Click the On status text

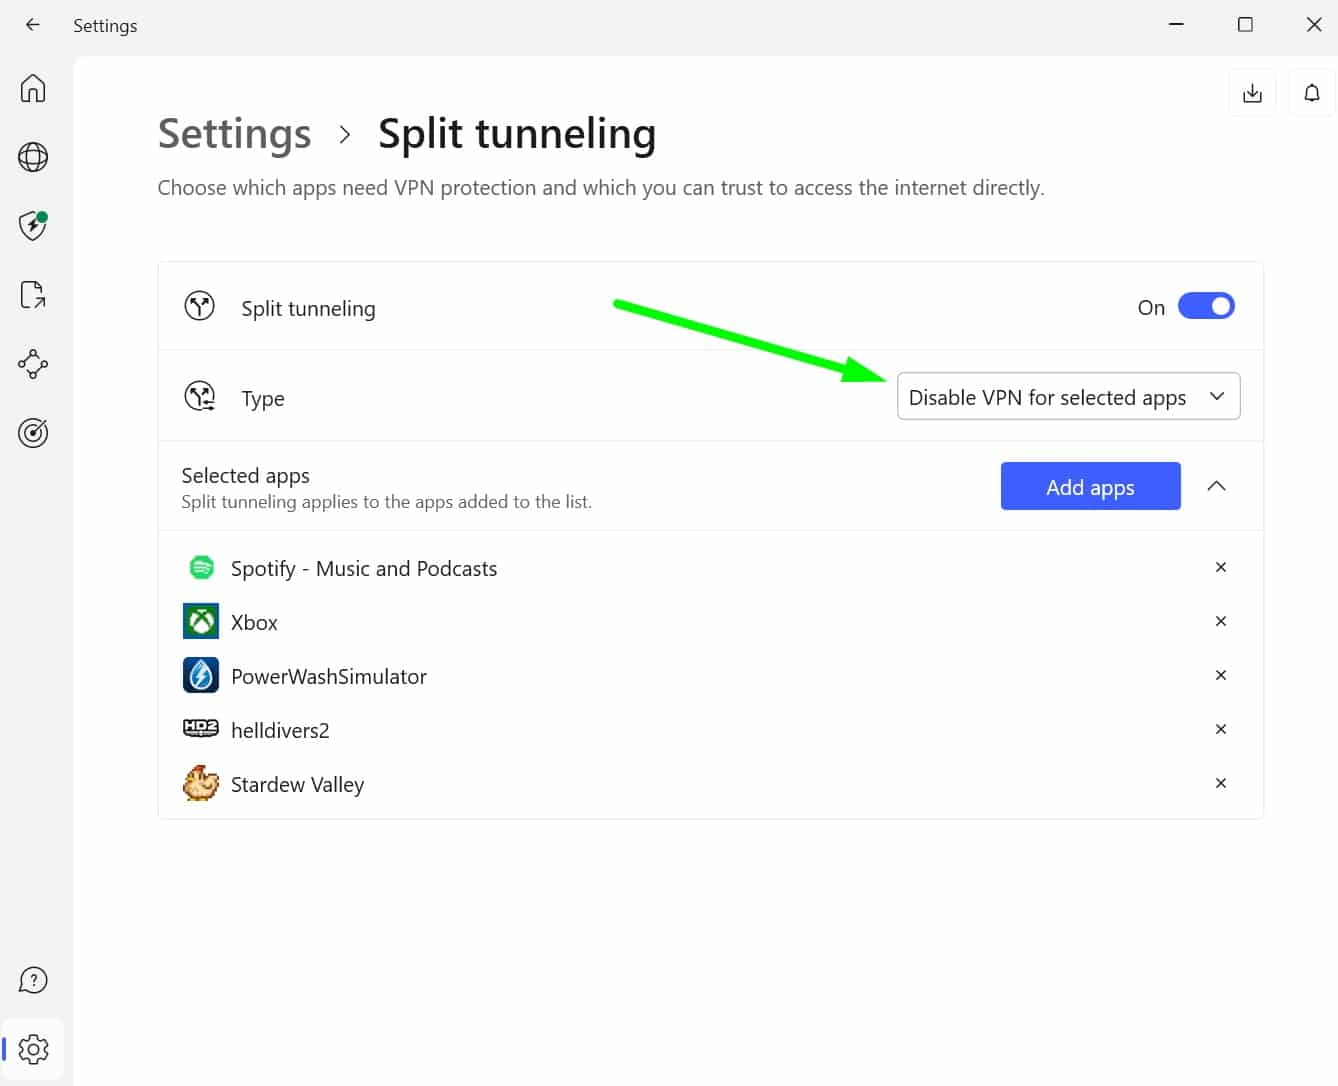click(x=1151, y=307)
